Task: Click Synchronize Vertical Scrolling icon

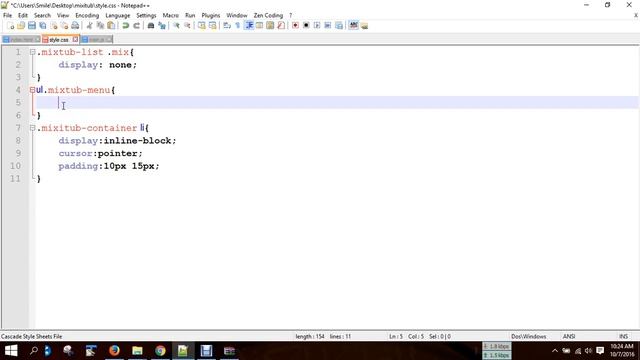Action: (202, 26)
